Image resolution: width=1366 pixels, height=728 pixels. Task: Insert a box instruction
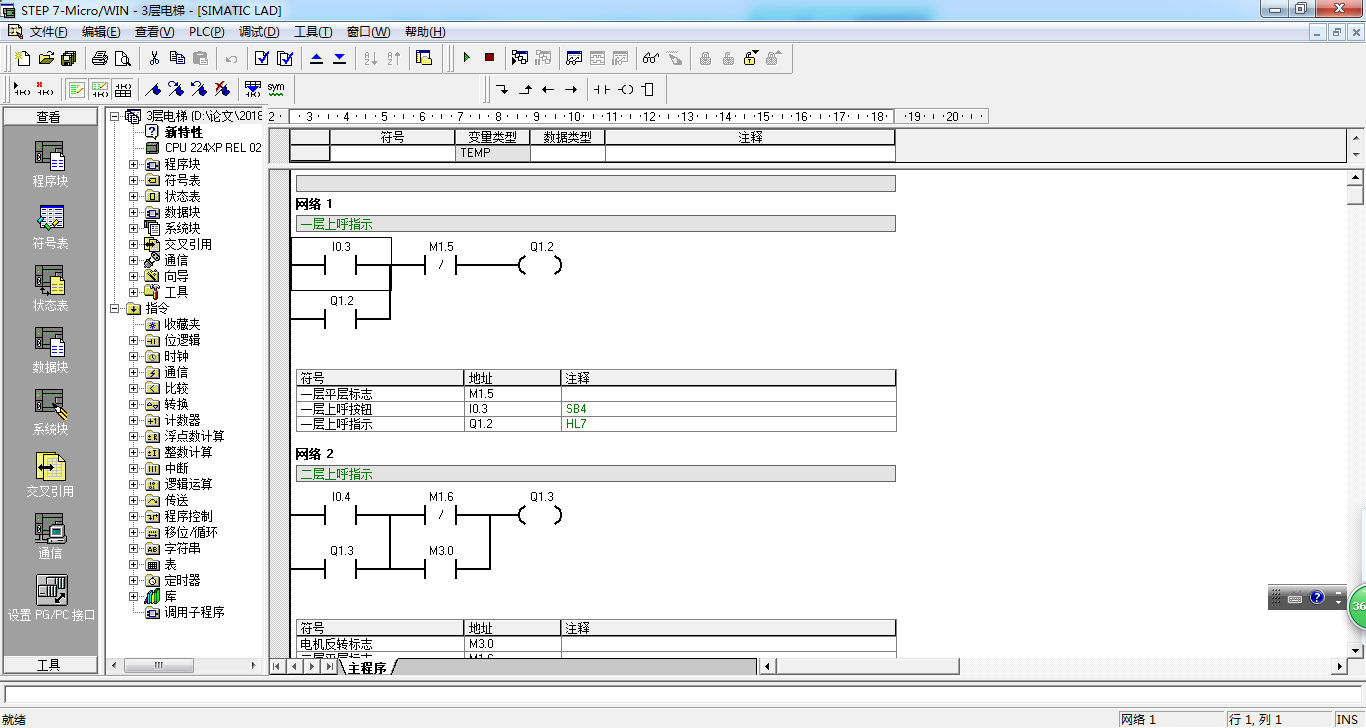648,89
